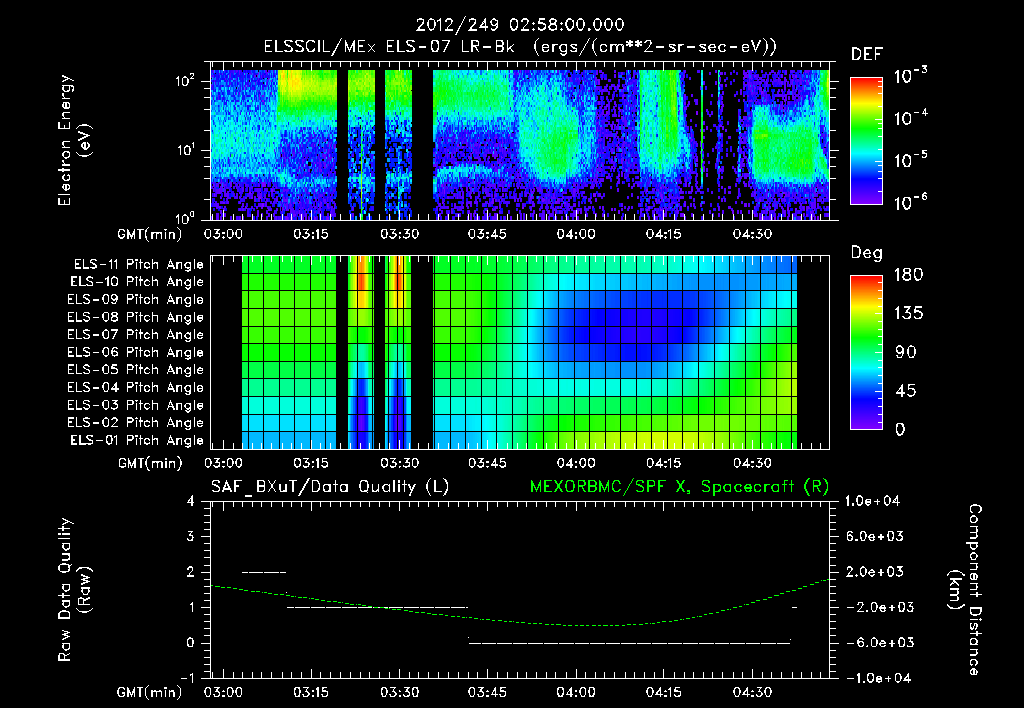Viewport: 1024px width, 708px height.
Task: Click the Raw Data Quality (Raw) axis label
Action: pyautogui.click(x=74, y=590)
